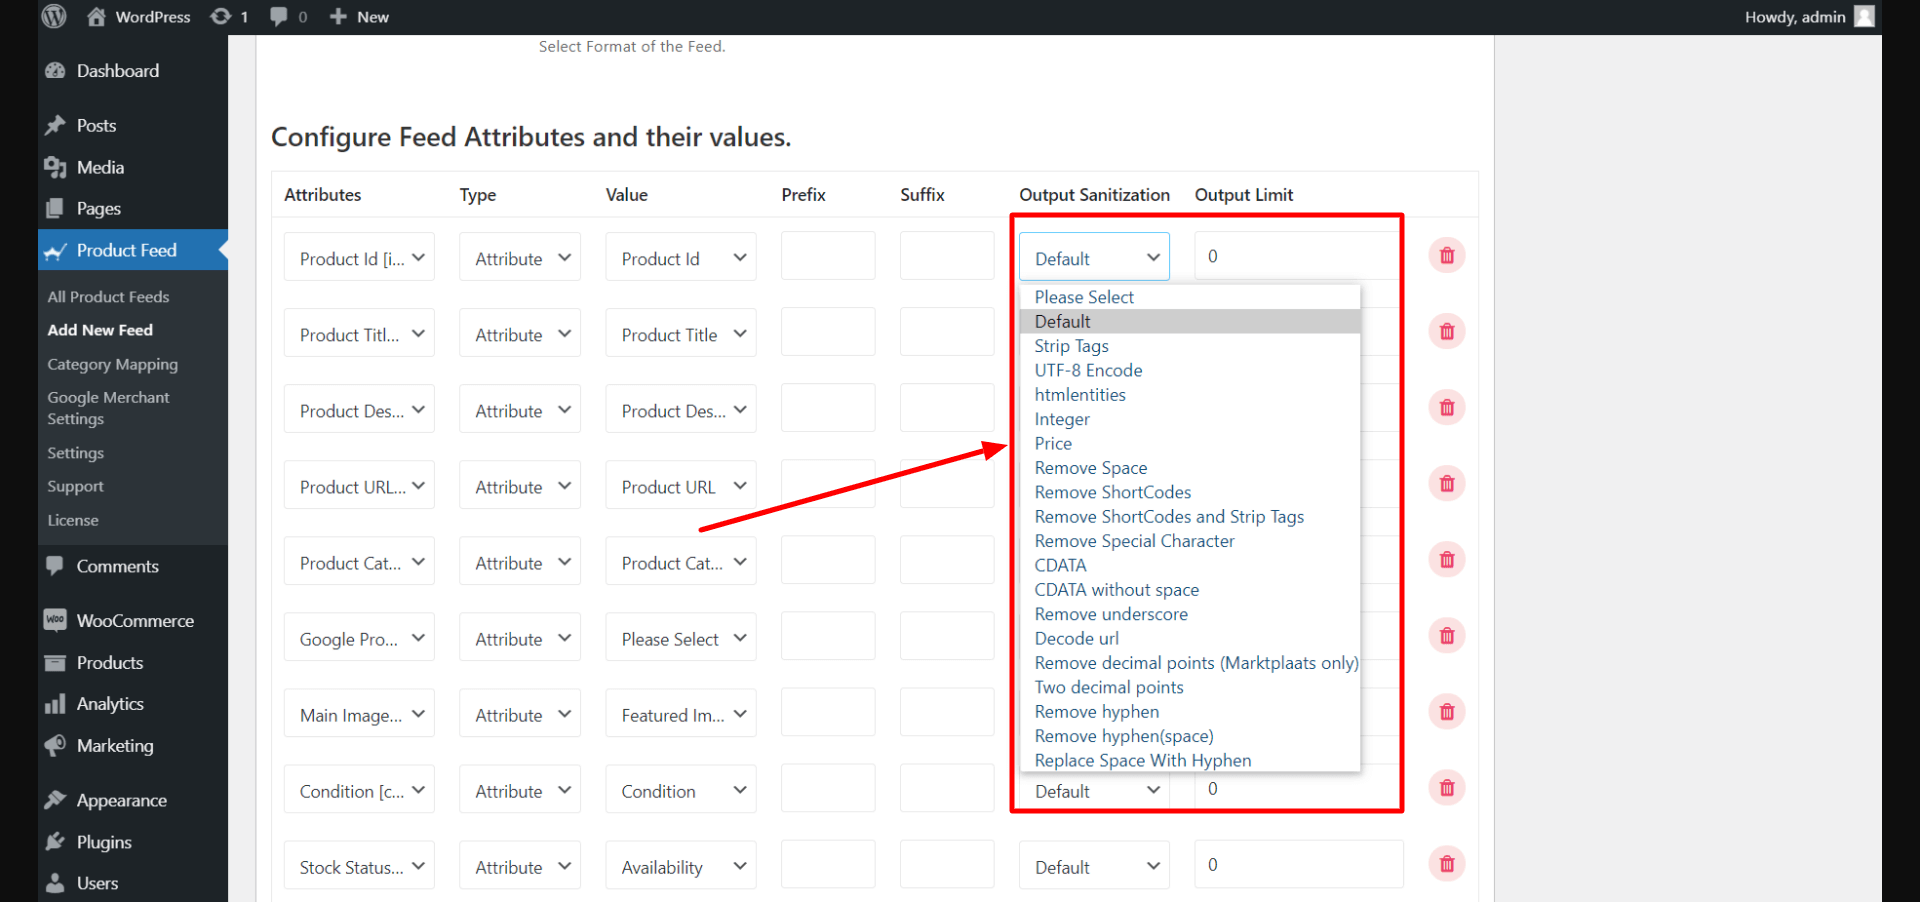The image size is (1920, 902).
Task: Go to All Product Feeds
Action: click(x=108, y=297)
